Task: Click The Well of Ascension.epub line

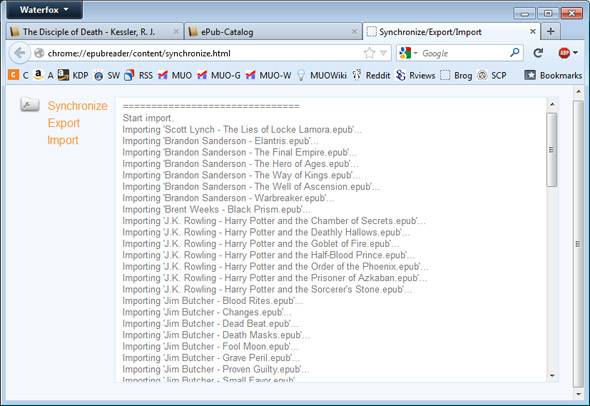Action: (x=251, y=187)
